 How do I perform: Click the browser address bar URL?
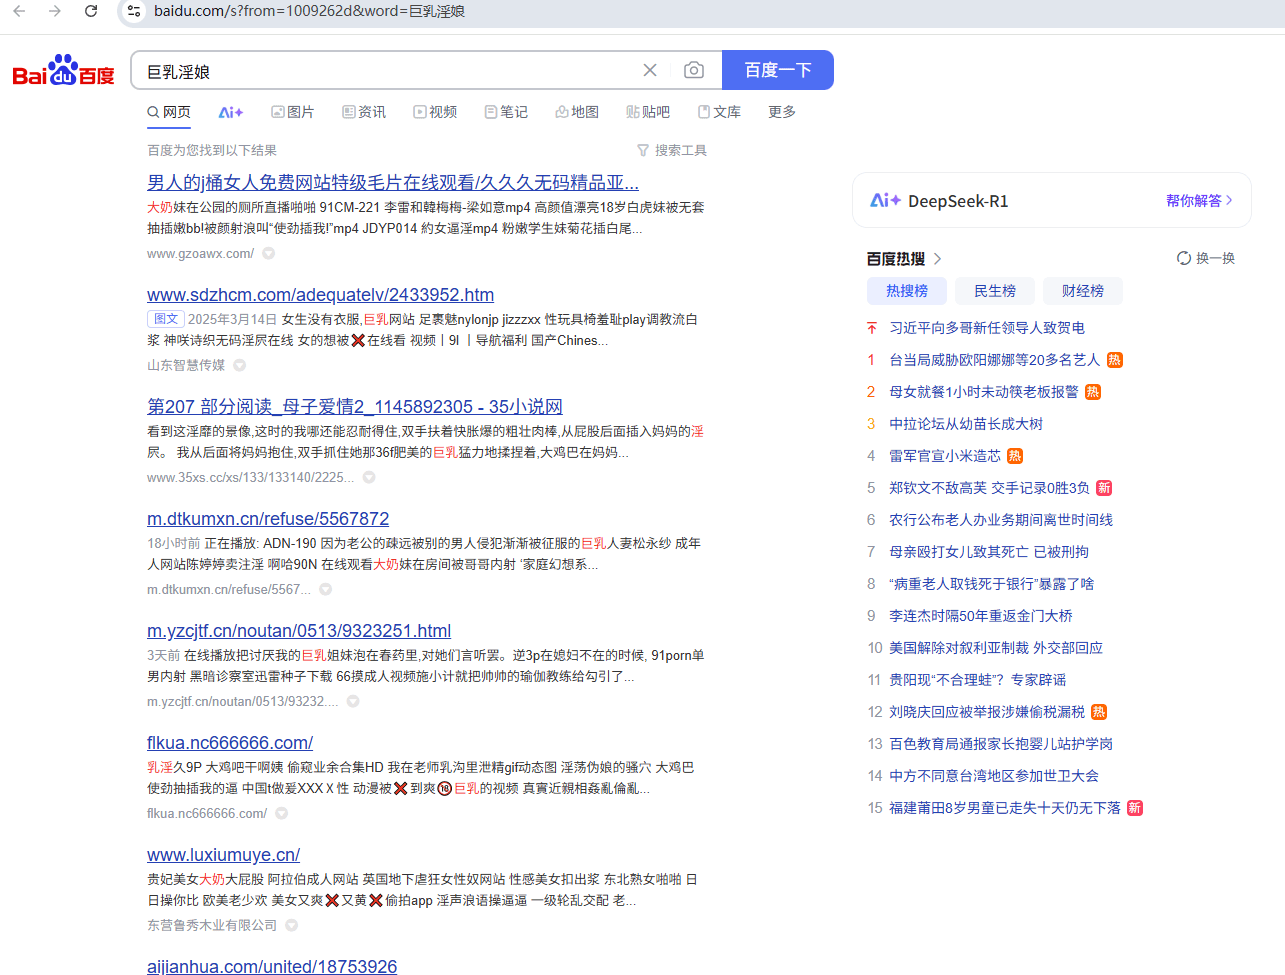(x=309, y=11)
